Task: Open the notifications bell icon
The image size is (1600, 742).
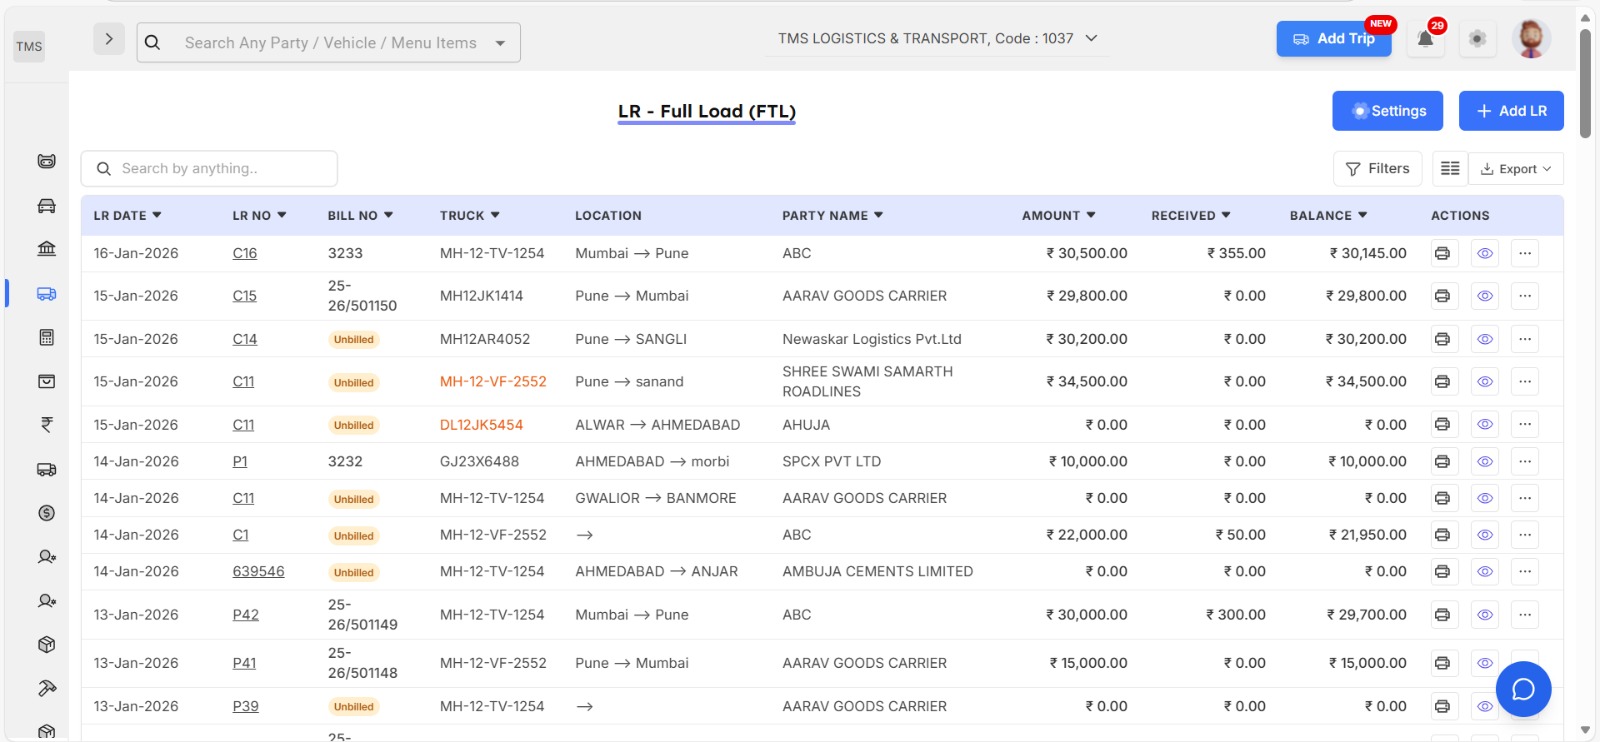Action: 1425,39
